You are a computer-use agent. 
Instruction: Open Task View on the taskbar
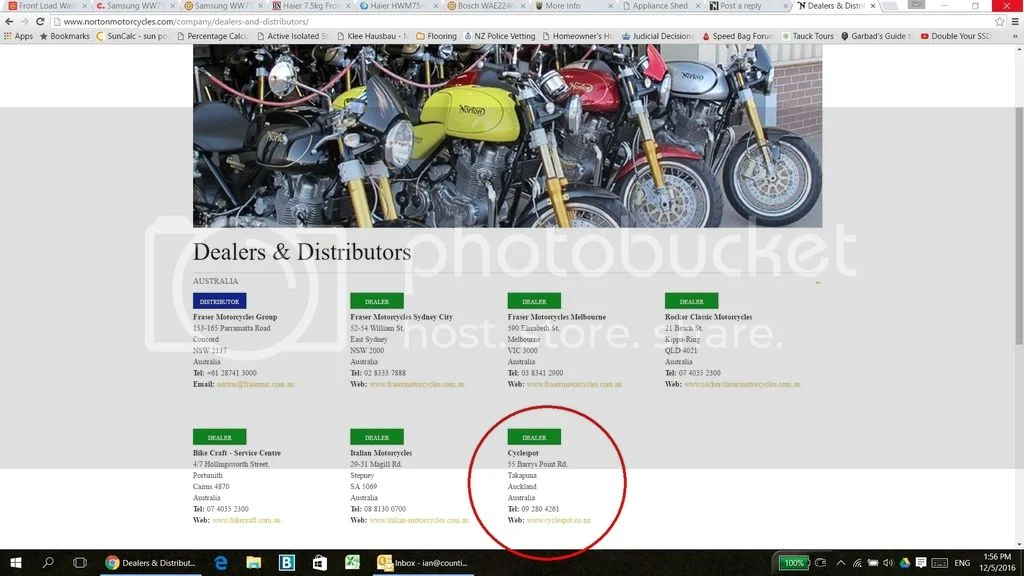pos(79,563)
